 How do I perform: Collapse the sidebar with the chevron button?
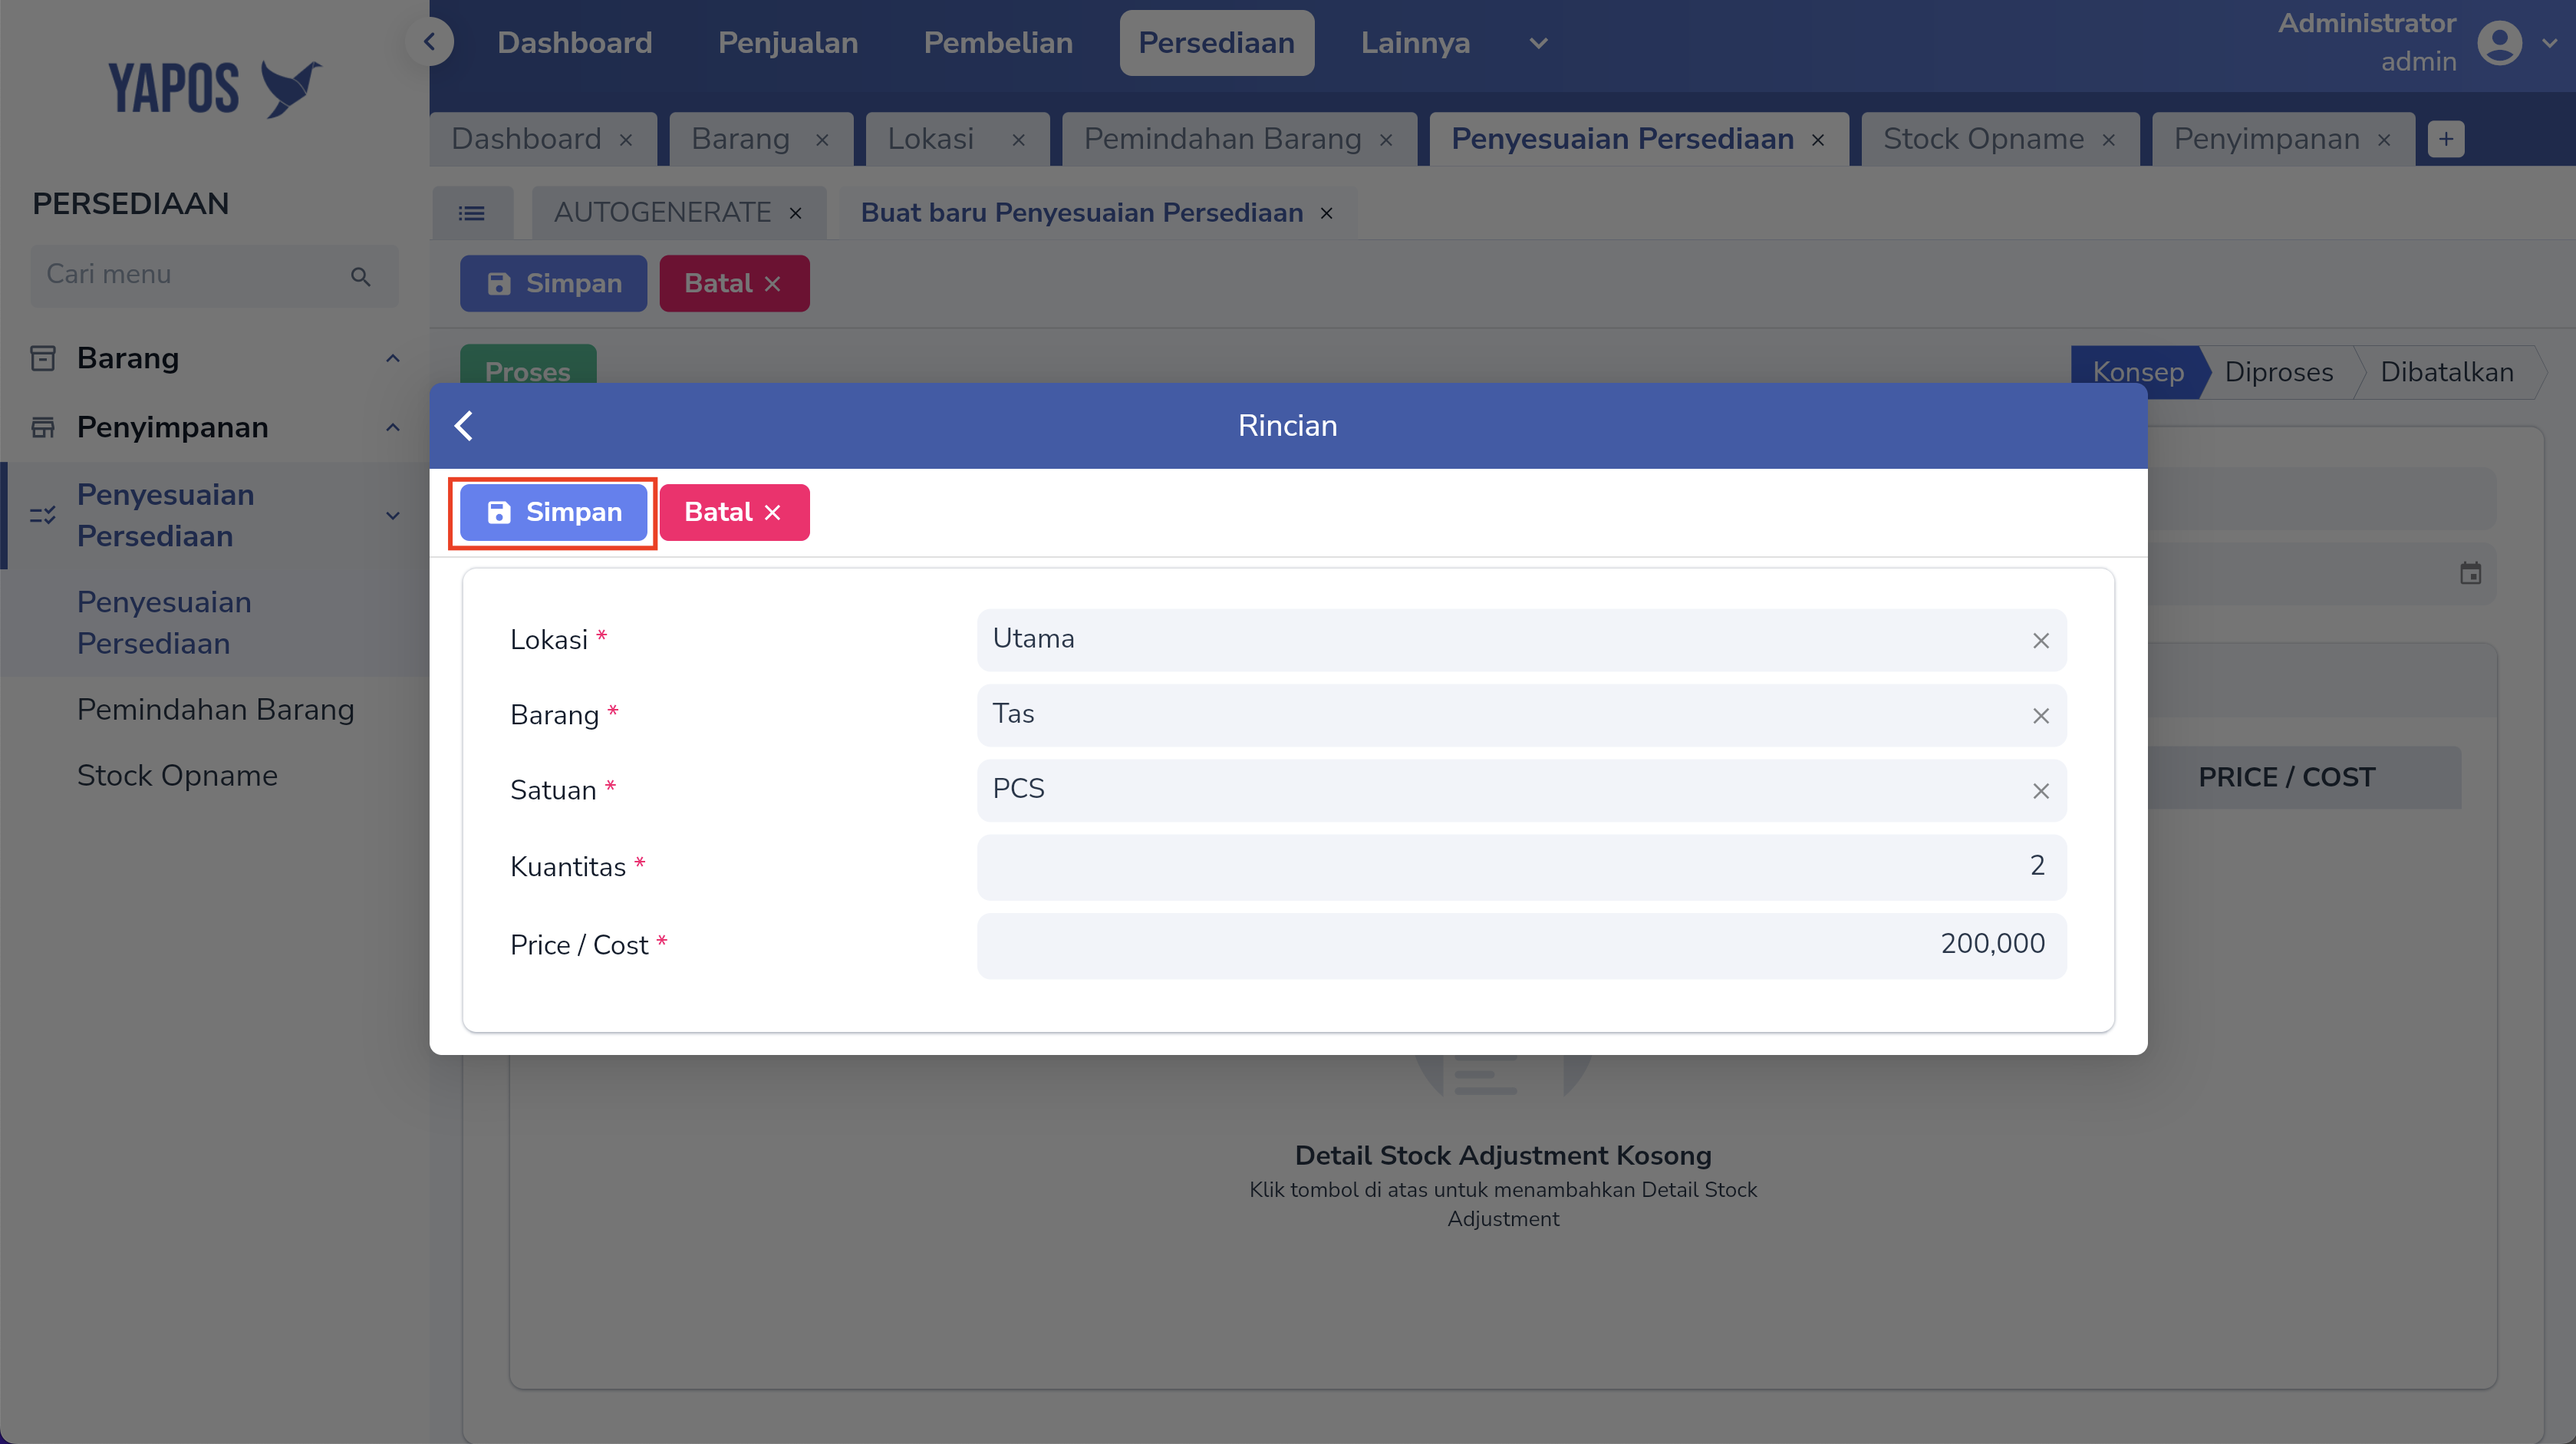pos(430,42)
